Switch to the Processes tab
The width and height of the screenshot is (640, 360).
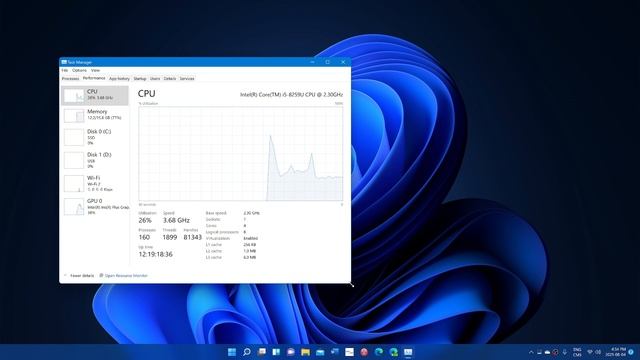coord(70,78)
